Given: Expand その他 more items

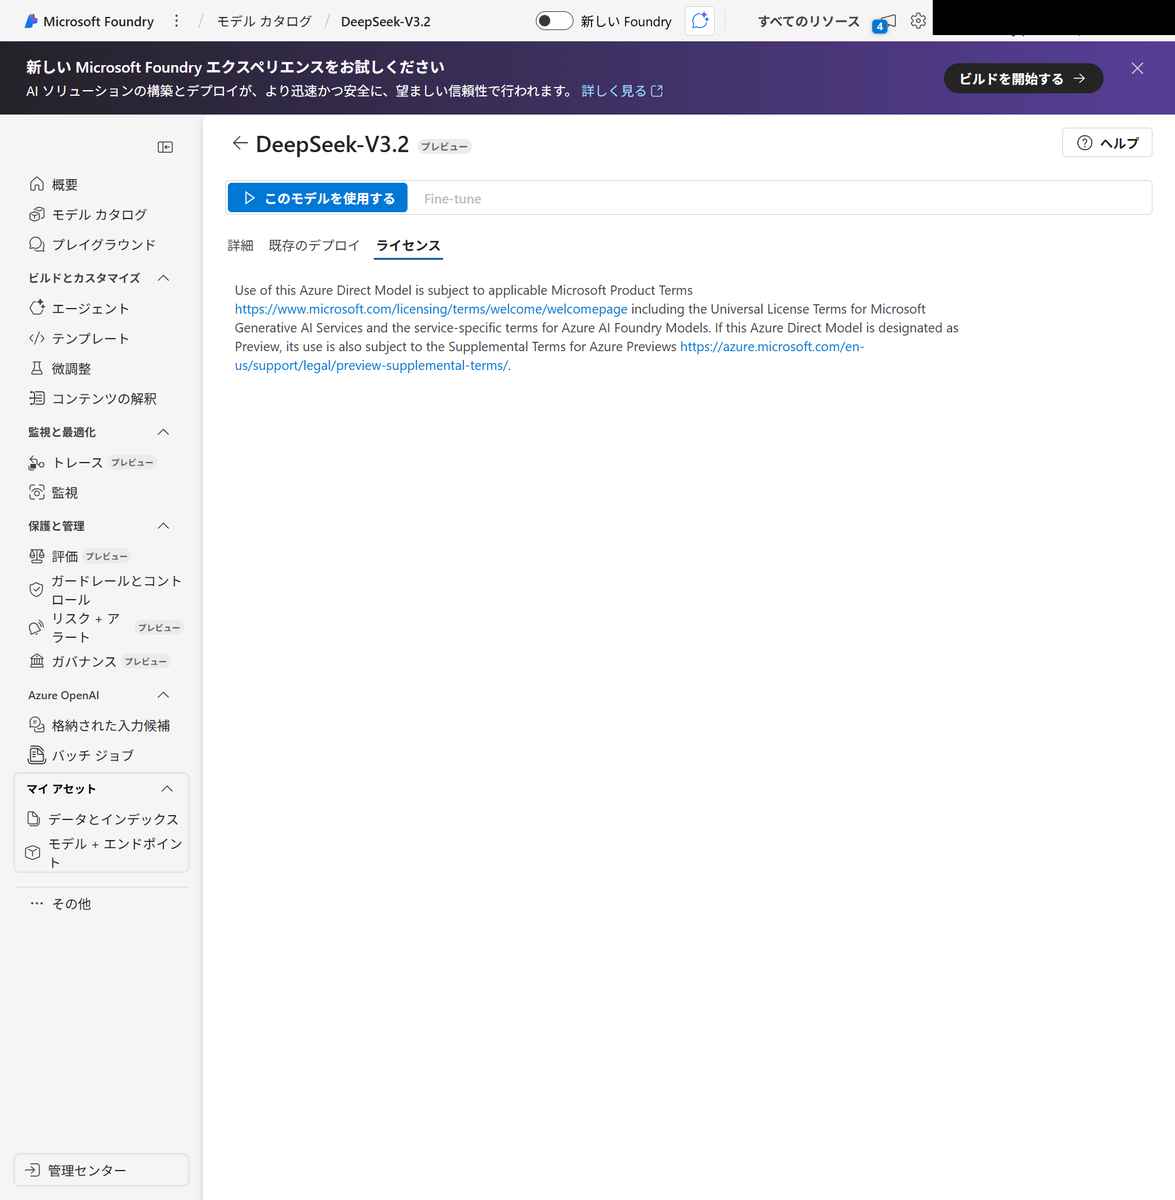Looking at the screenshot, I should (x=60, y=903).
